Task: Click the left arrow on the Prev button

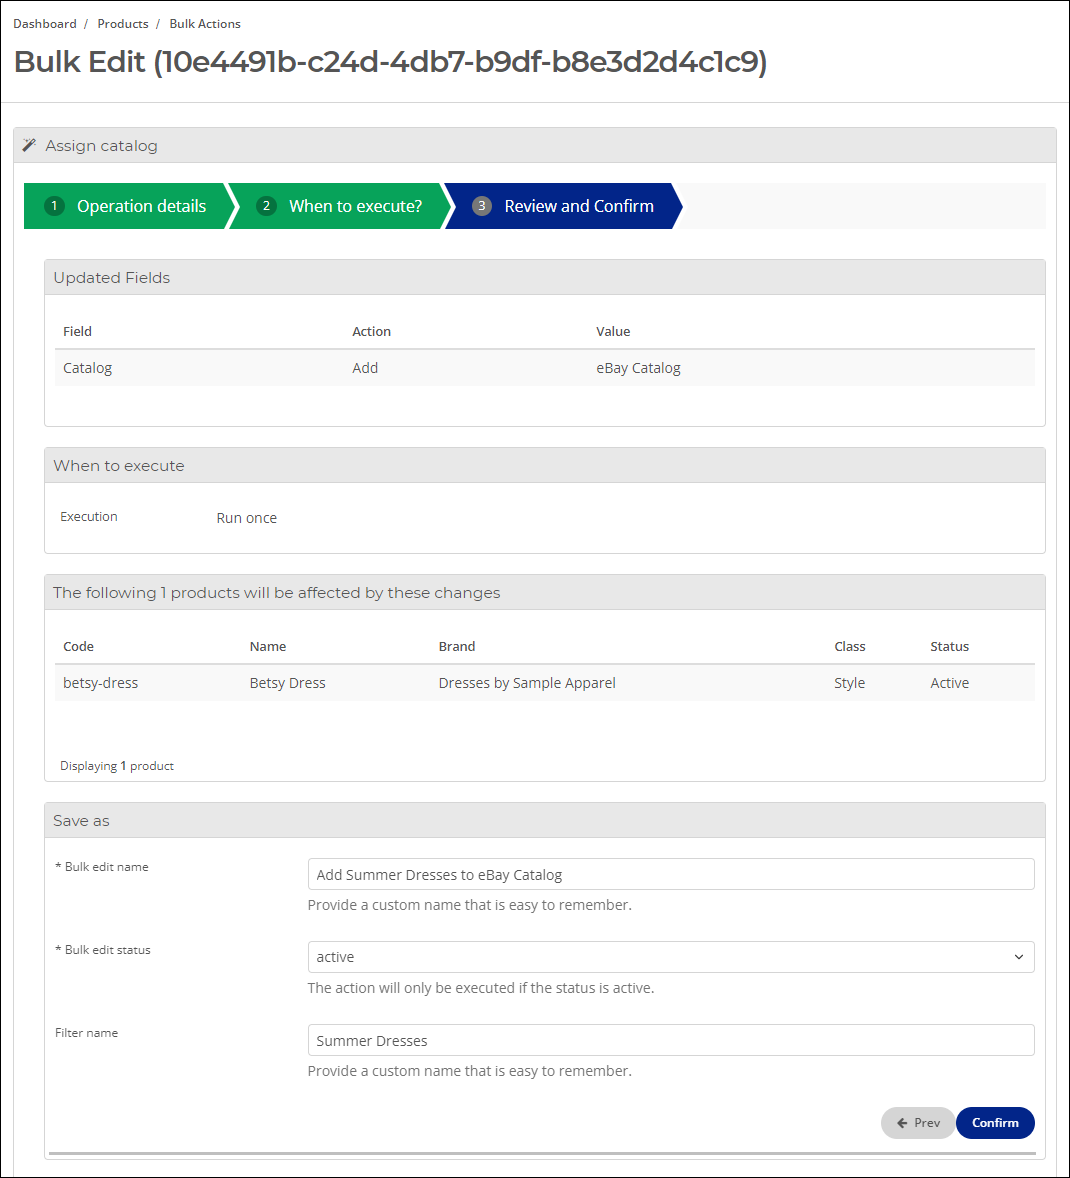Action: (902, 1123)
